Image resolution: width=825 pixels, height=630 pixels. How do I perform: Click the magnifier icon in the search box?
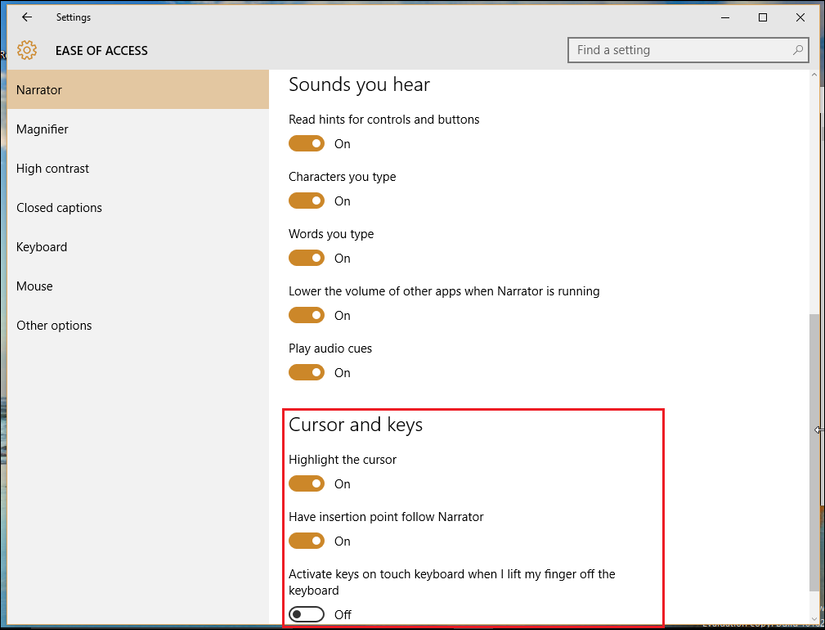(797, 49)
